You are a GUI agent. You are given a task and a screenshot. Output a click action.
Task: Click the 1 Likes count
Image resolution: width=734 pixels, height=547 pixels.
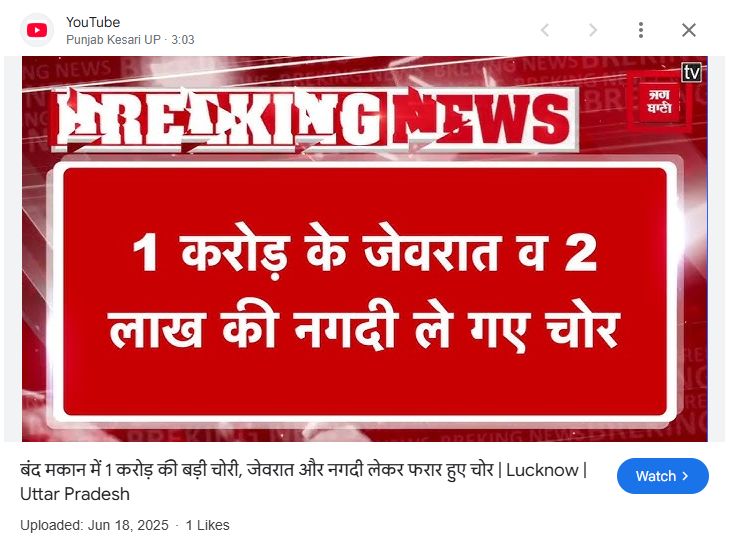pos(207,525)
